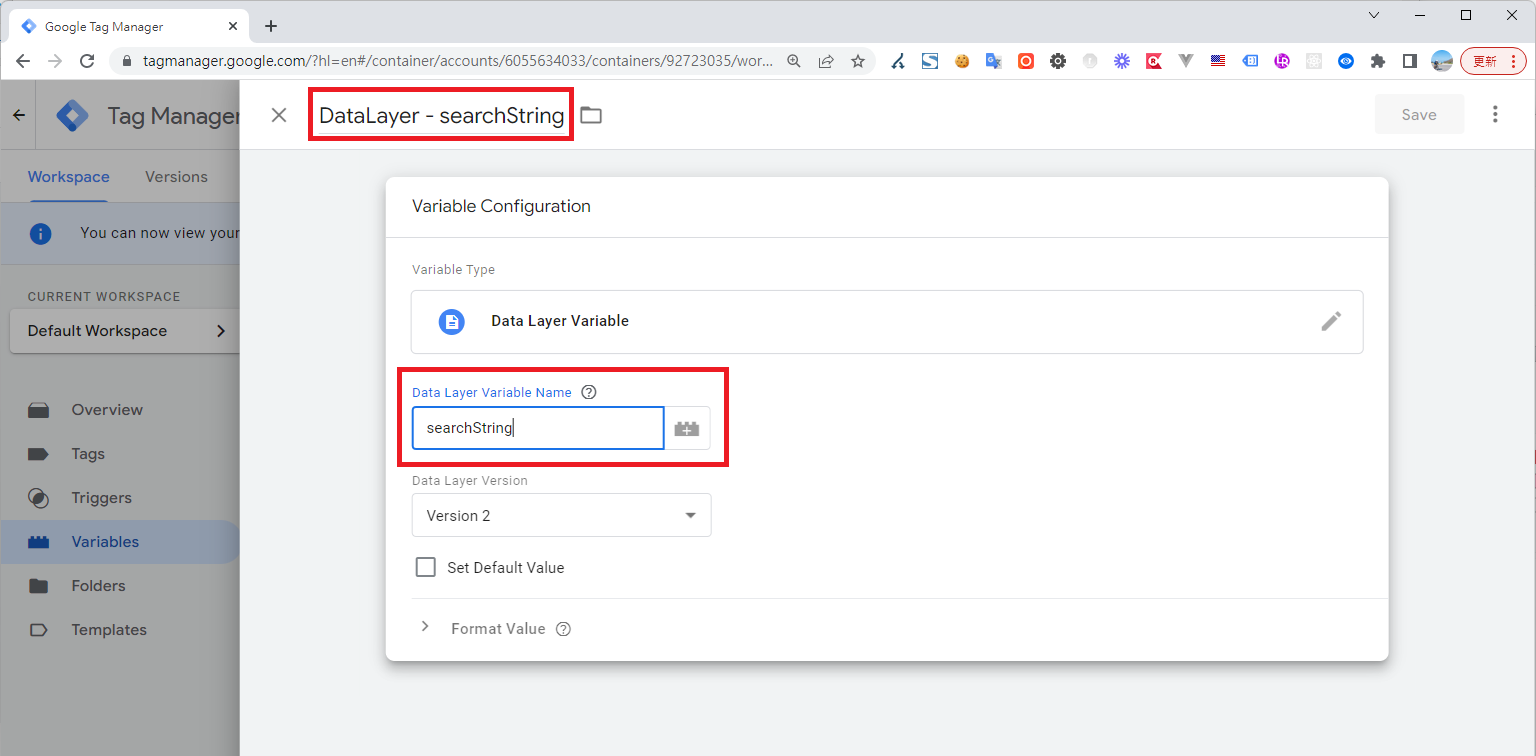Image resolution: width=1536 pixels, height=756 pixels.
Task: Click the folder icon beside variable title
Action: [591, 115]
